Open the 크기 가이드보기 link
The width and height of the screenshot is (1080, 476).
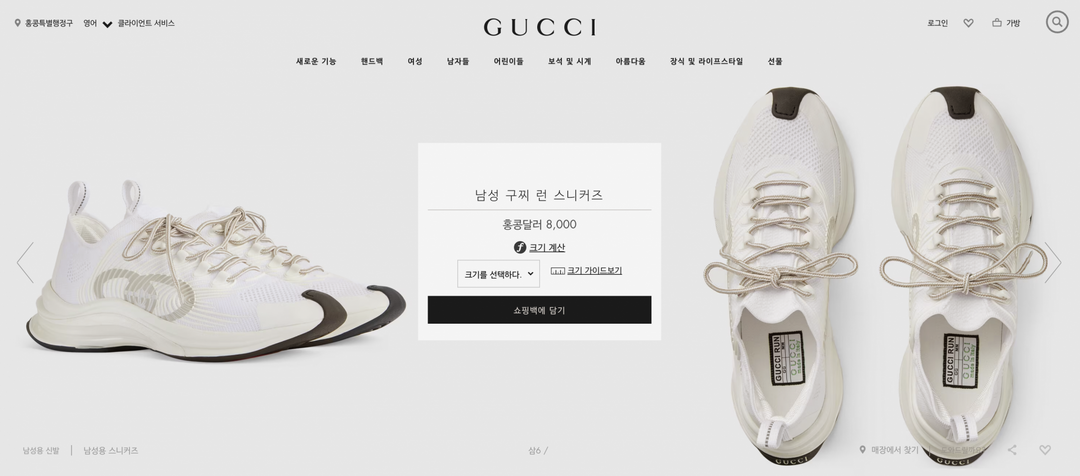tap(594, 271)
